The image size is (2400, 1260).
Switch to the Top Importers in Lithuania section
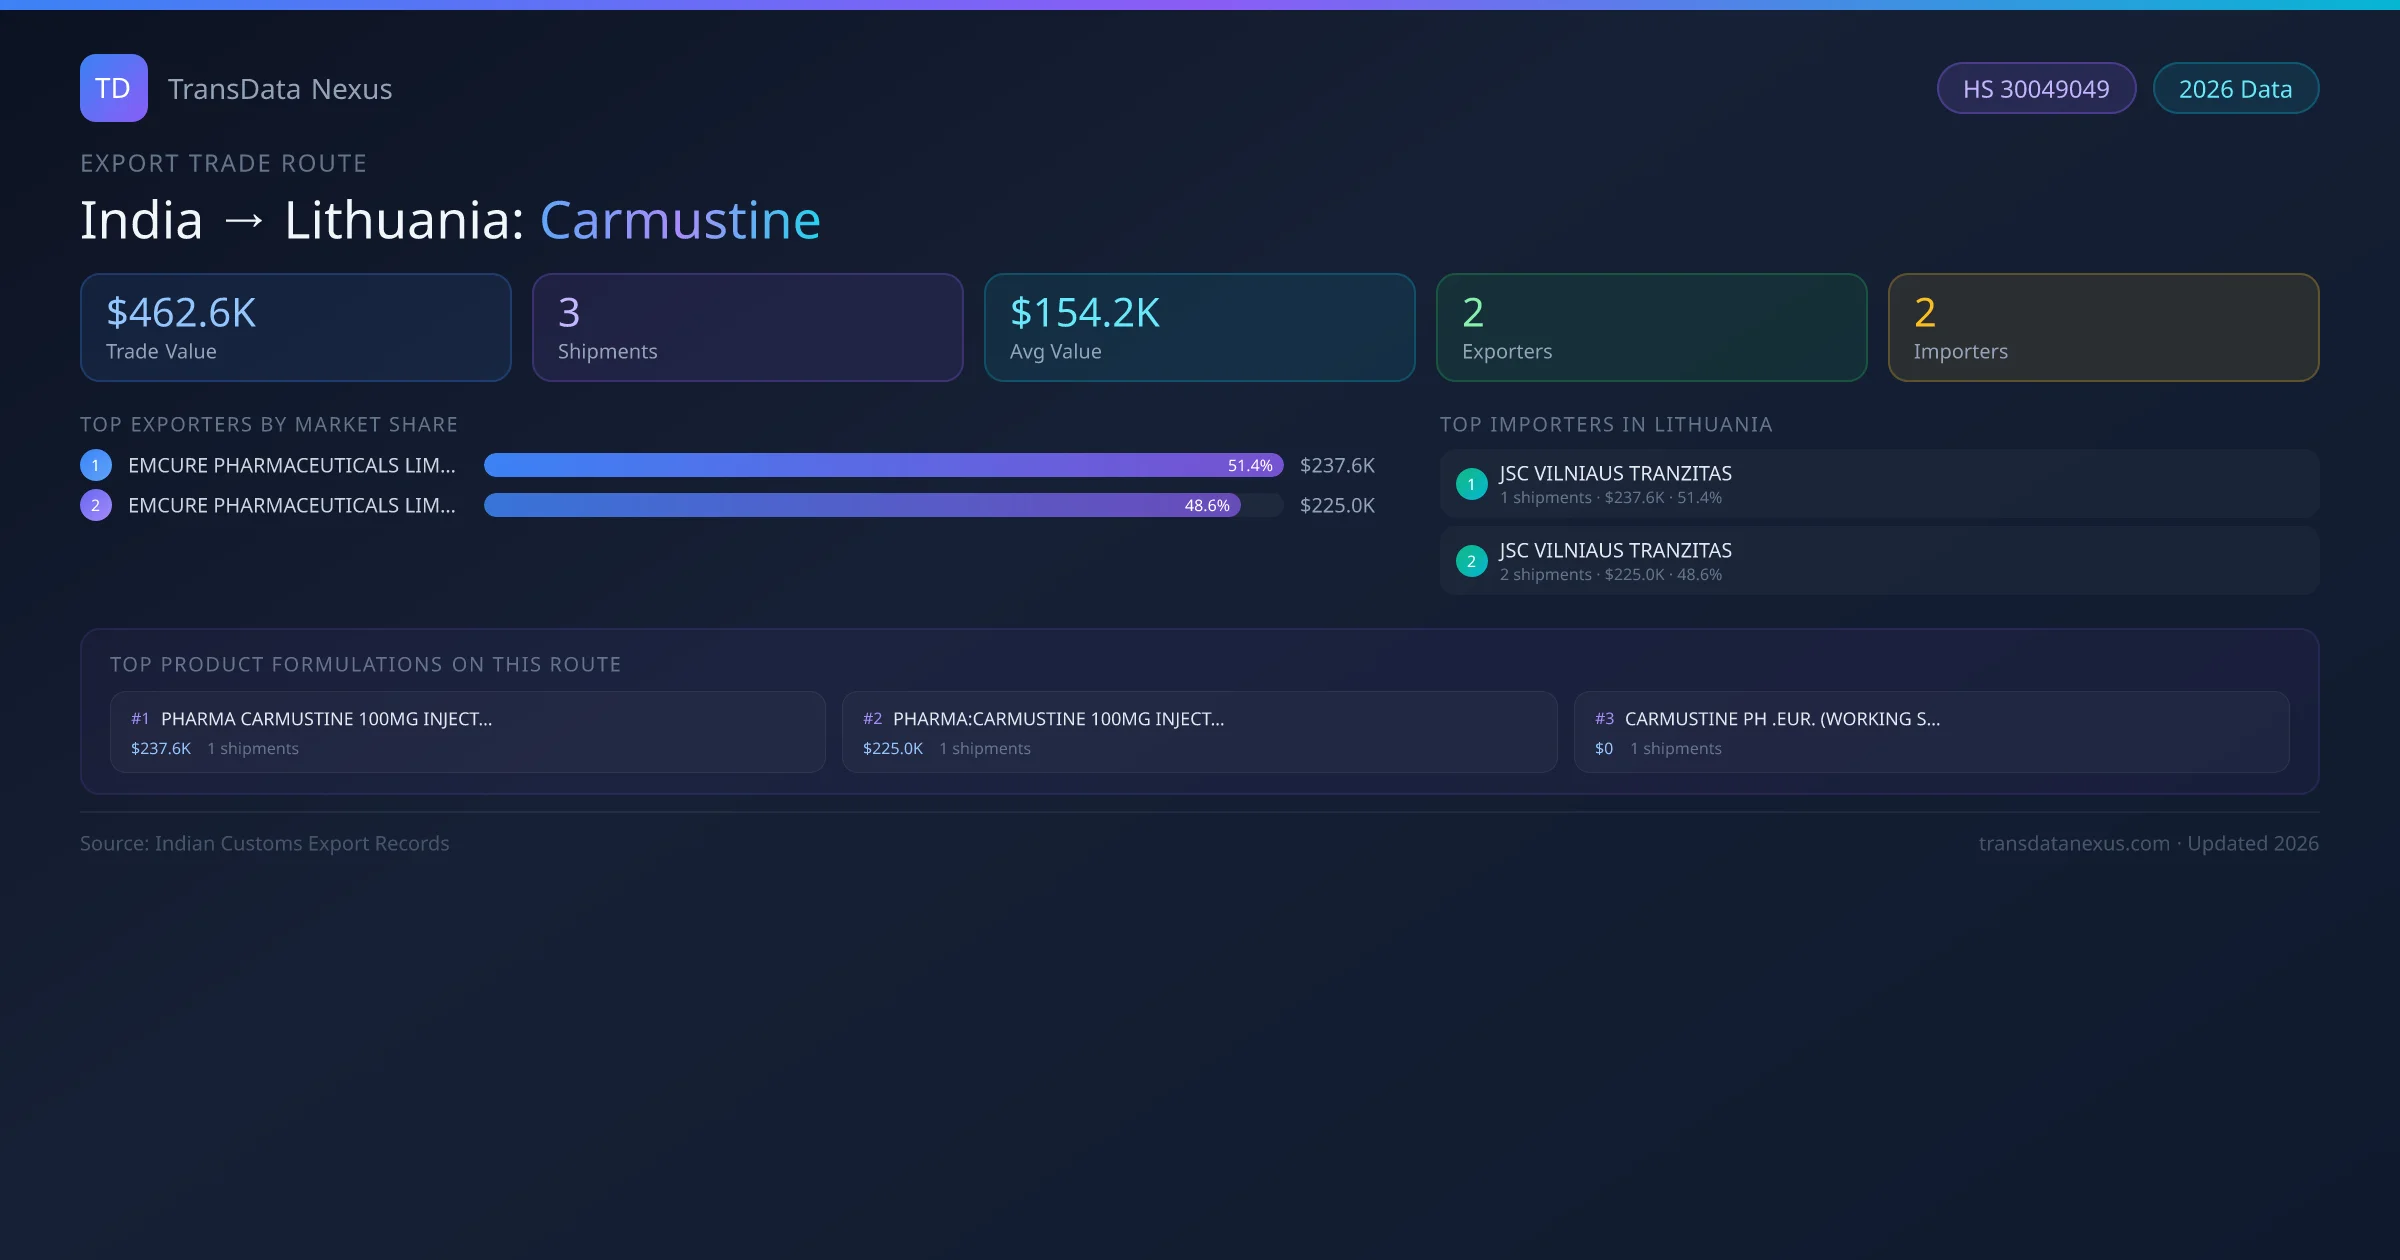(x=1607, y=424)
